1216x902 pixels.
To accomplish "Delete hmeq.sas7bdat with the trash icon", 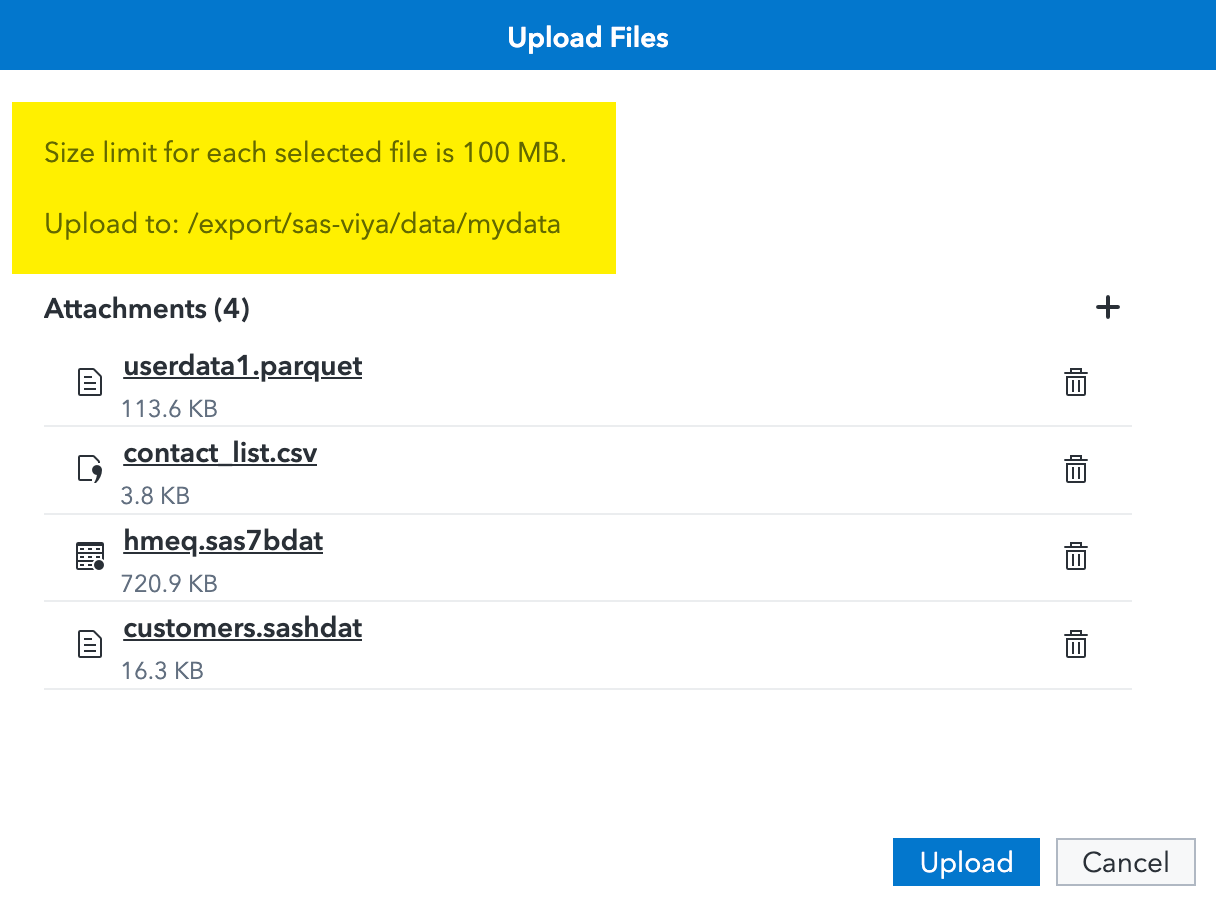I will point(1076,556).
